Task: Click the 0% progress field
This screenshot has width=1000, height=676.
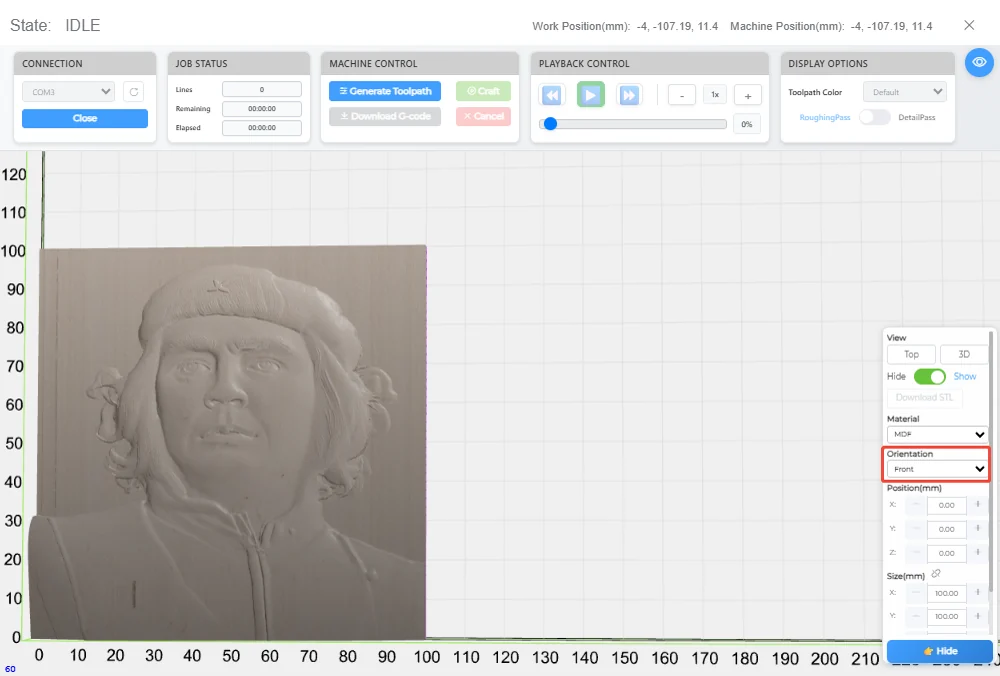Action: click(747, 124)
